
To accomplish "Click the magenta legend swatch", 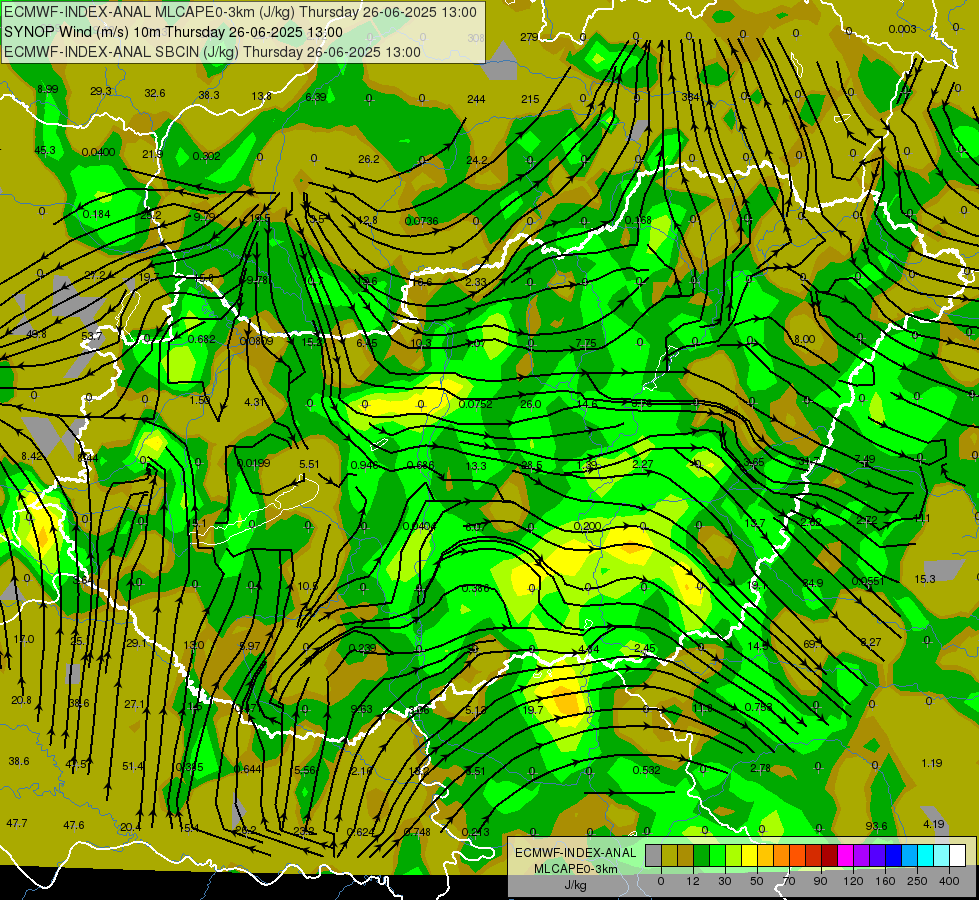I will pos(846,855).
